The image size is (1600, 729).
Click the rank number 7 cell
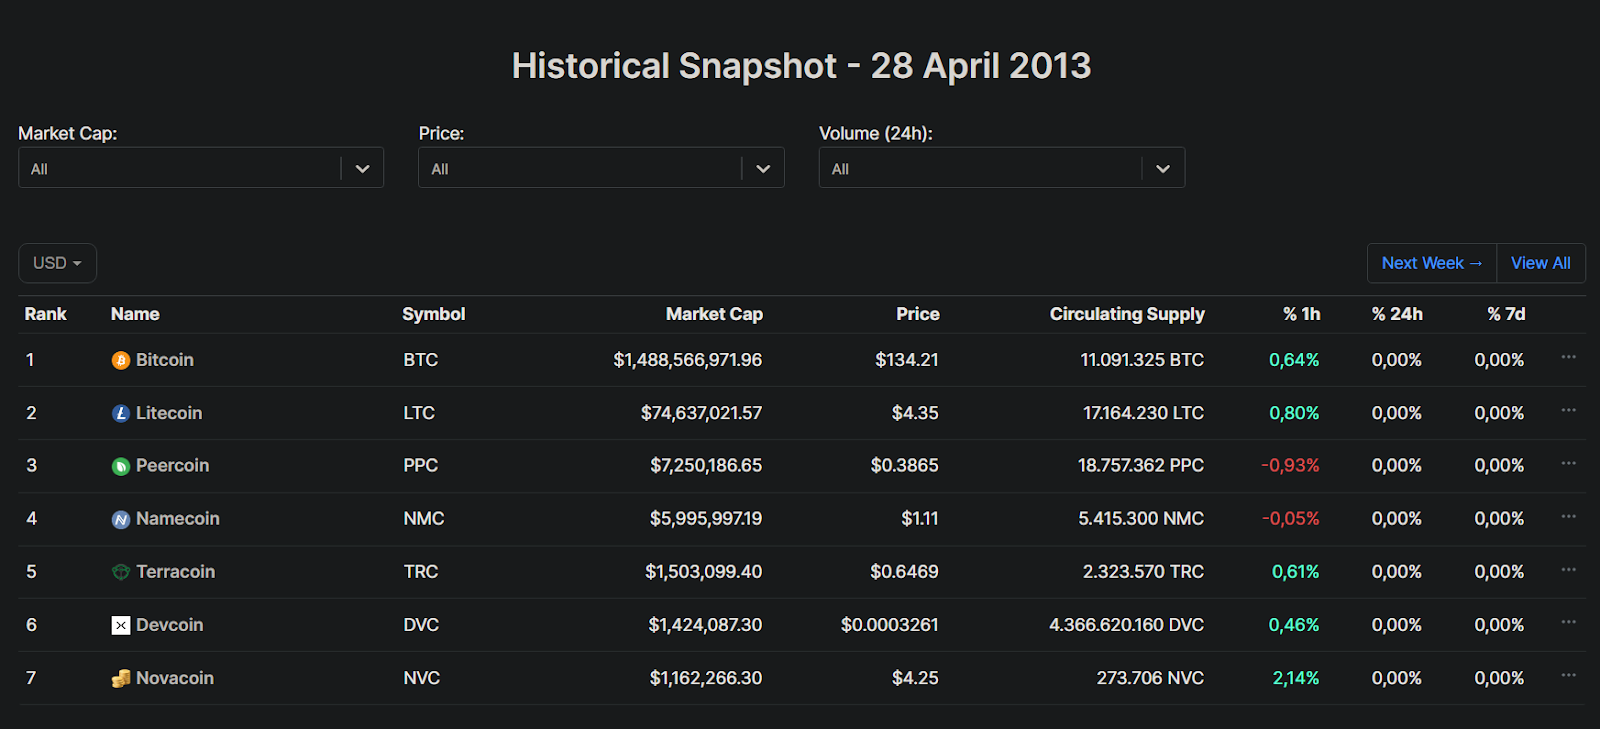pyautogui.click(x=31, y=678)
